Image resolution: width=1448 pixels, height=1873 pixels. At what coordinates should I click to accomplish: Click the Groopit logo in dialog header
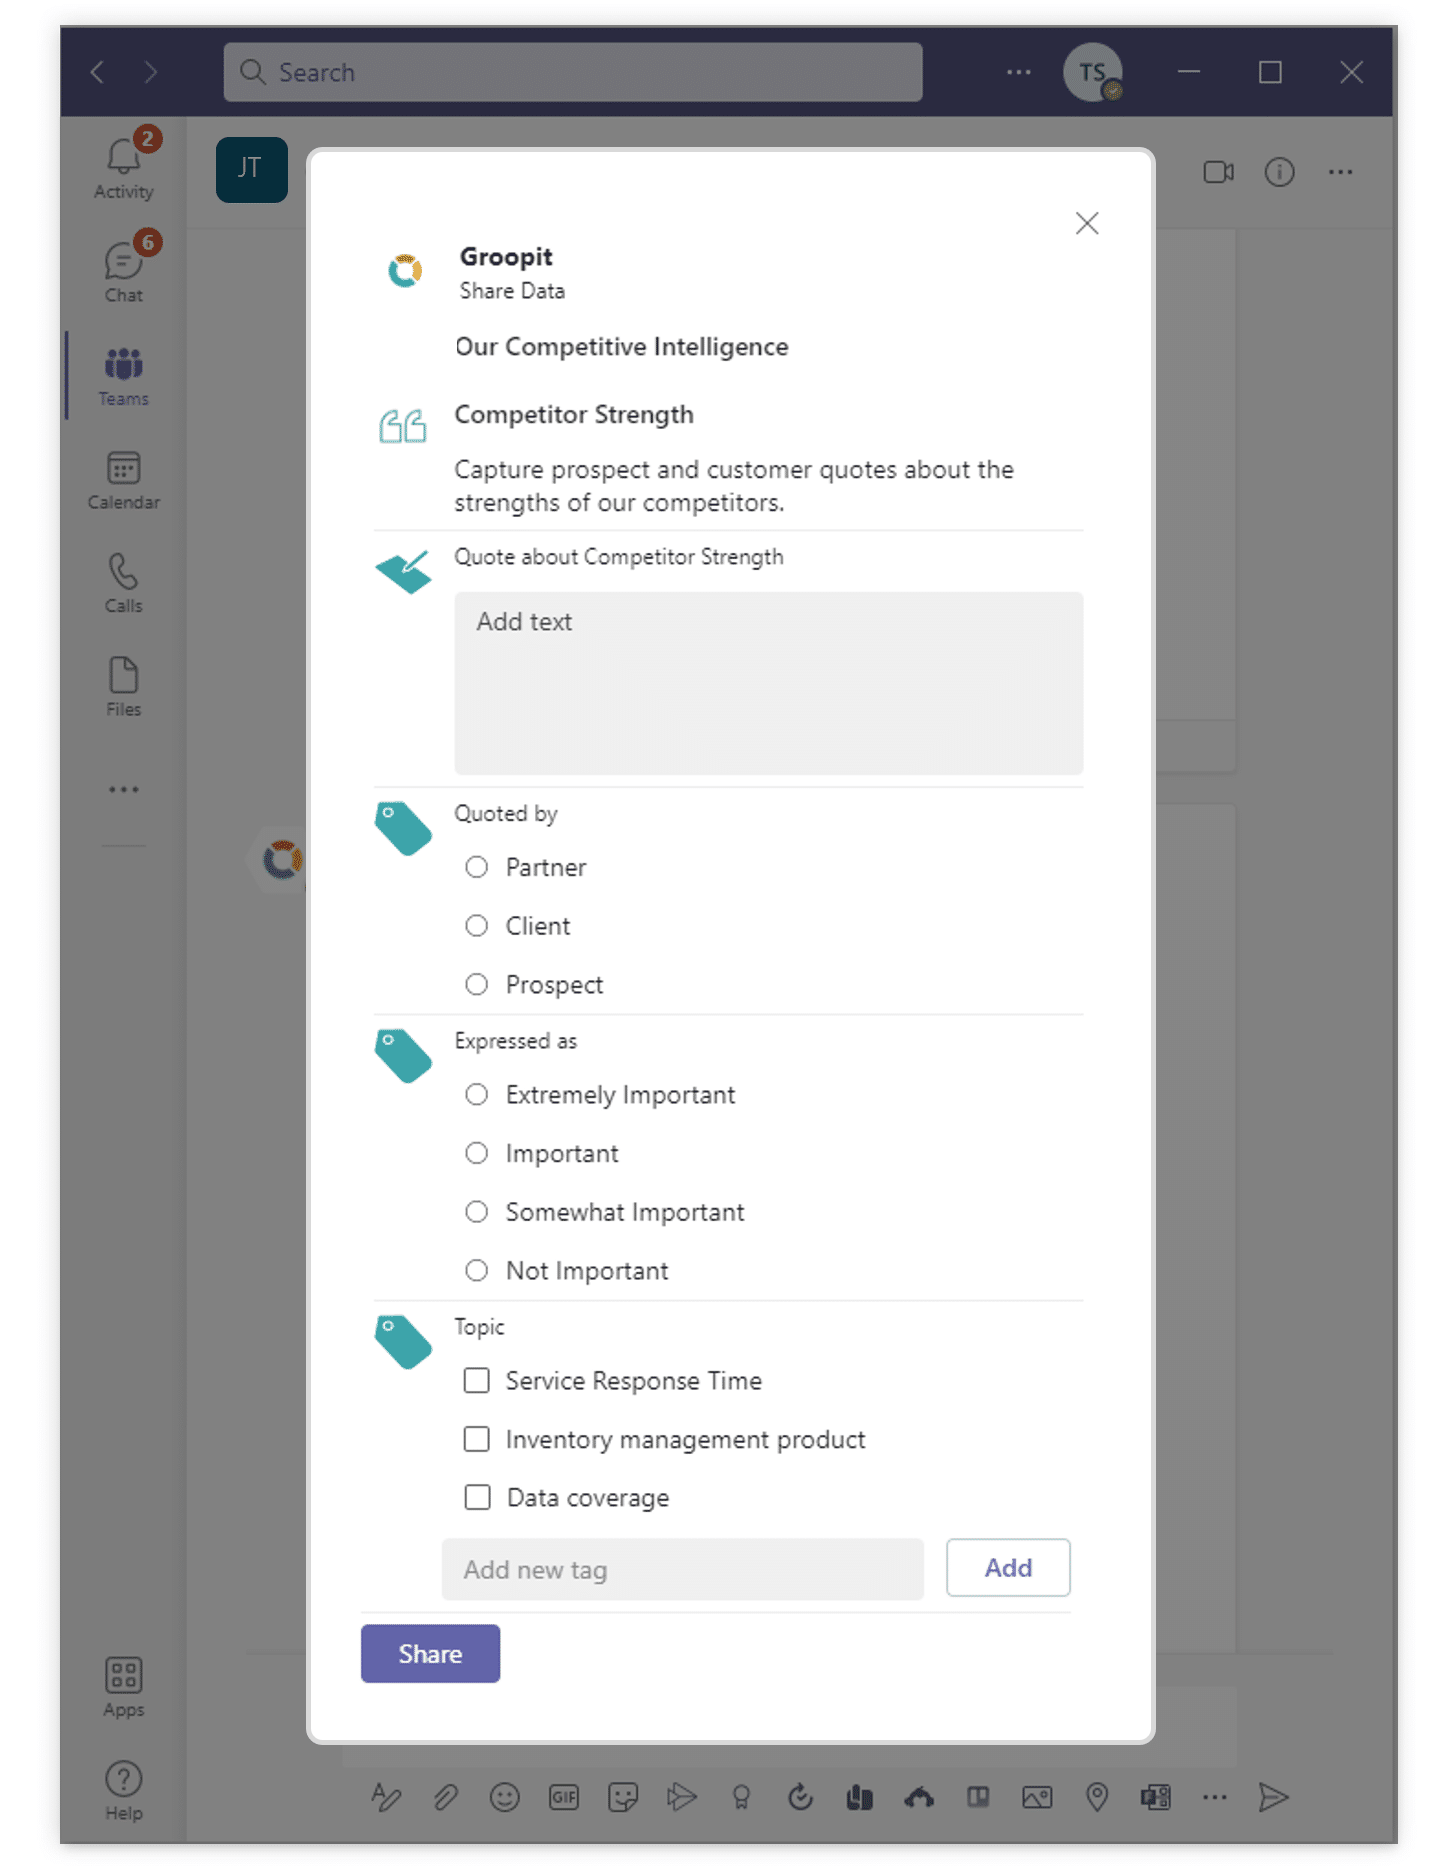(405, 271)
